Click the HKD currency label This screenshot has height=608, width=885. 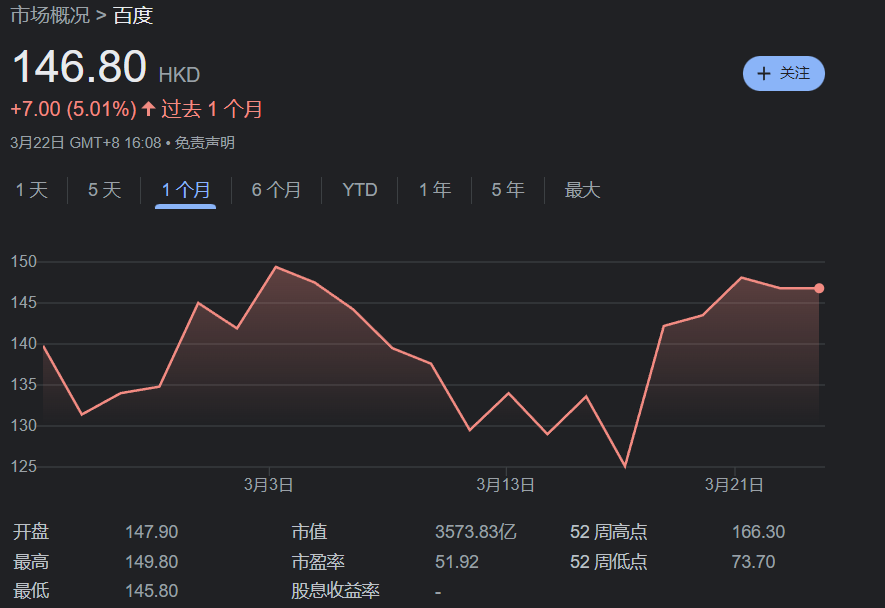click(x=179, y=75)
